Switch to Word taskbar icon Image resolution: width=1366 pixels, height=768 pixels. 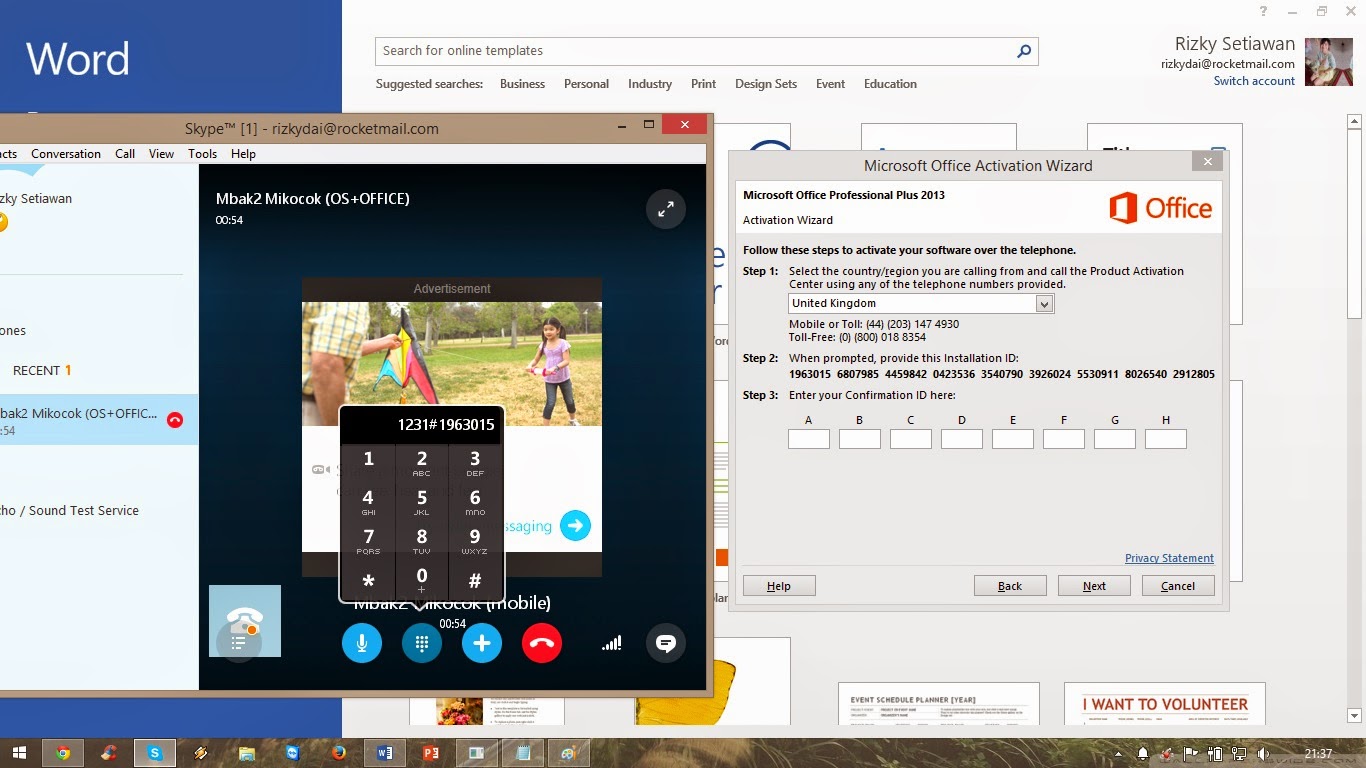click(385, 753)
